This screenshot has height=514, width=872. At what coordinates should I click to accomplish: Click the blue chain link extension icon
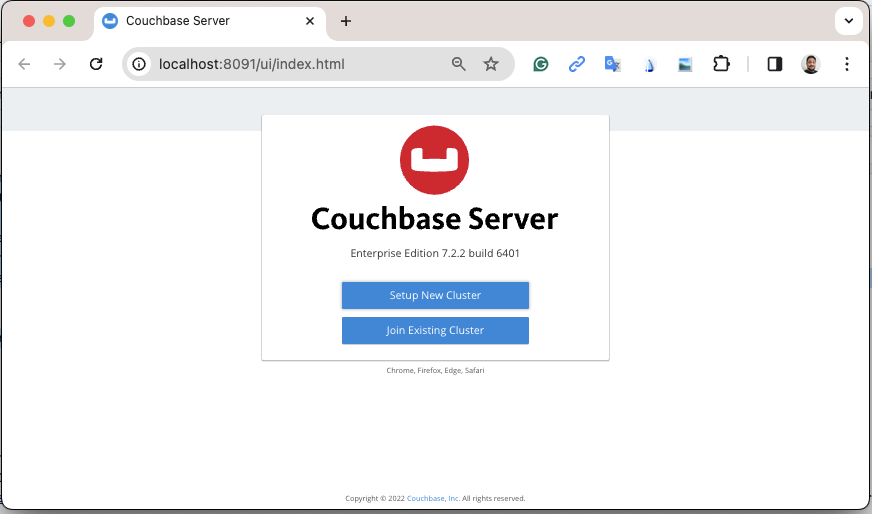(577, 65)
